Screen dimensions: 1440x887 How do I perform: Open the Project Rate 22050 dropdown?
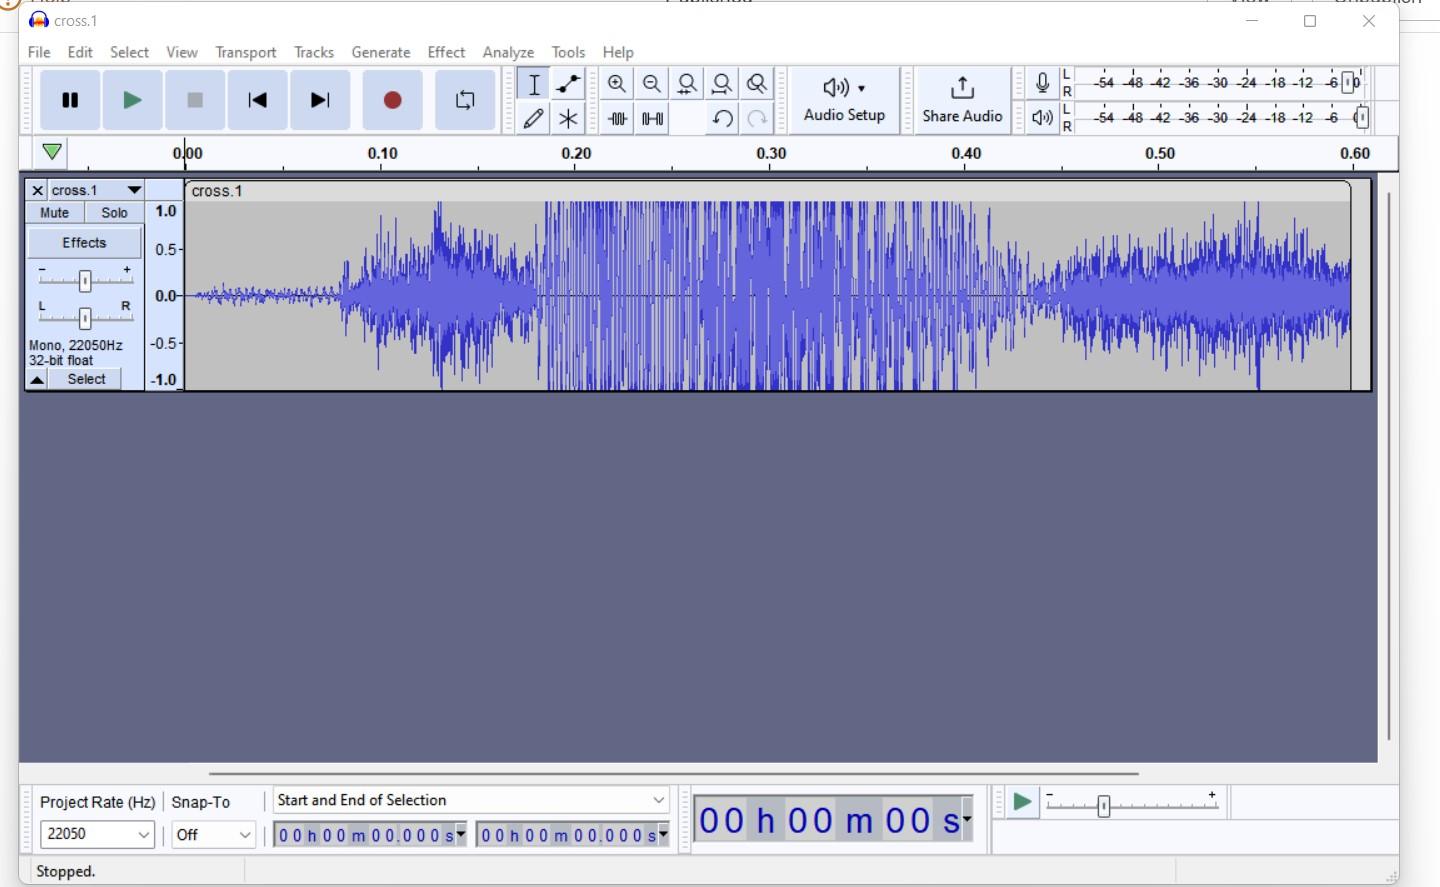pos(97,834)
